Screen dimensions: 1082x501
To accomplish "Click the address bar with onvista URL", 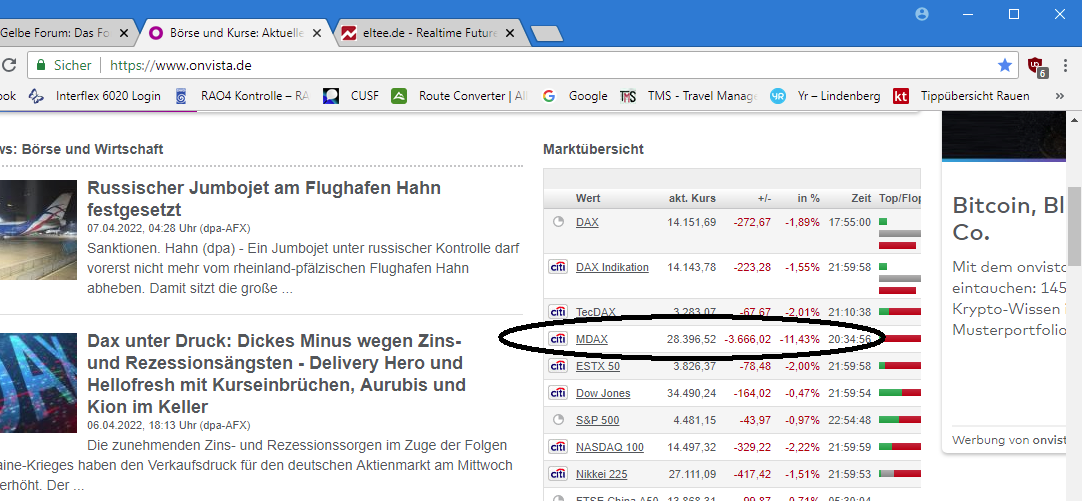I will coord(500,65).
